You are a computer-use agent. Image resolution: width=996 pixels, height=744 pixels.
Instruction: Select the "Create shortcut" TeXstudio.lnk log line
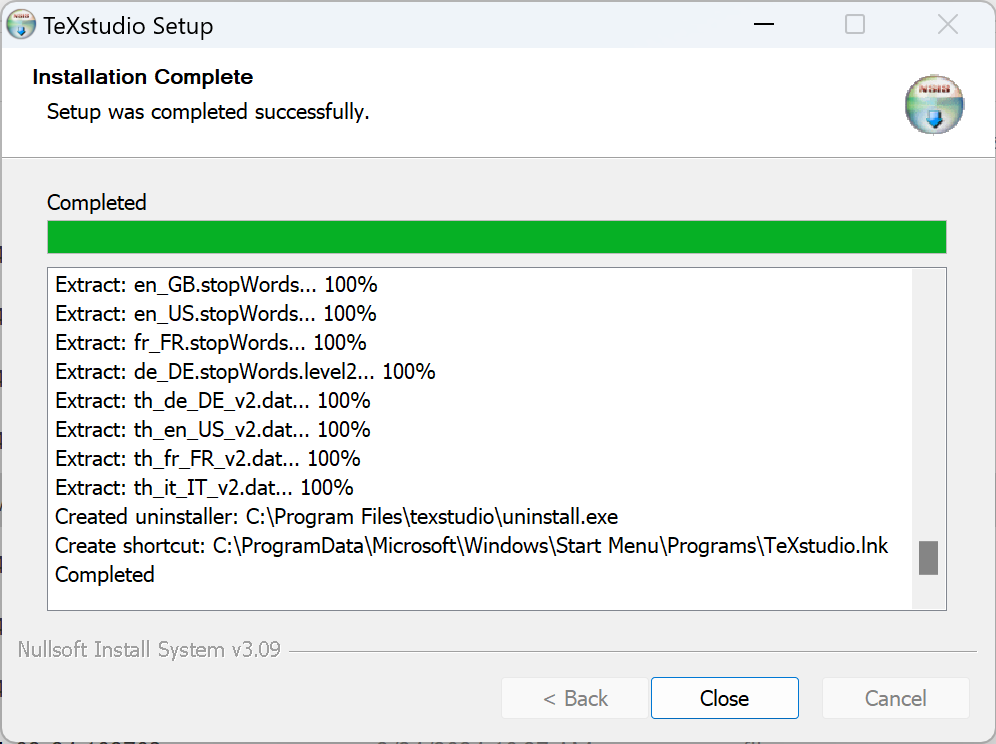click(x=471, y=546)
